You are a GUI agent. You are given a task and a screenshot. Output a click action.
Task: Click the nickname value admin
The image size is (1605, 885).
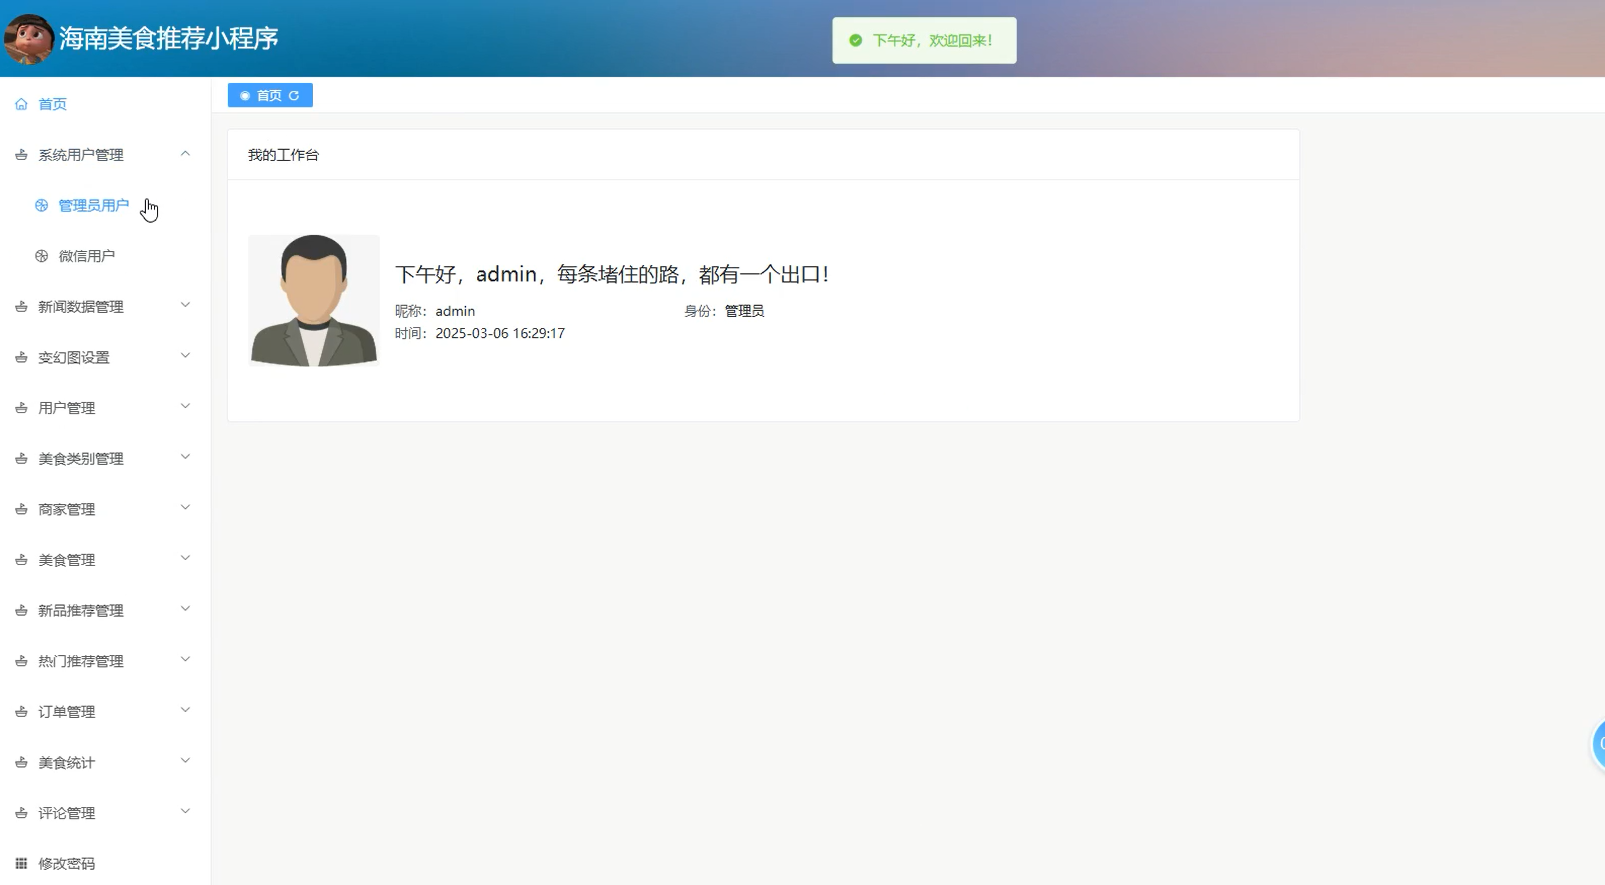coord(455,311)
